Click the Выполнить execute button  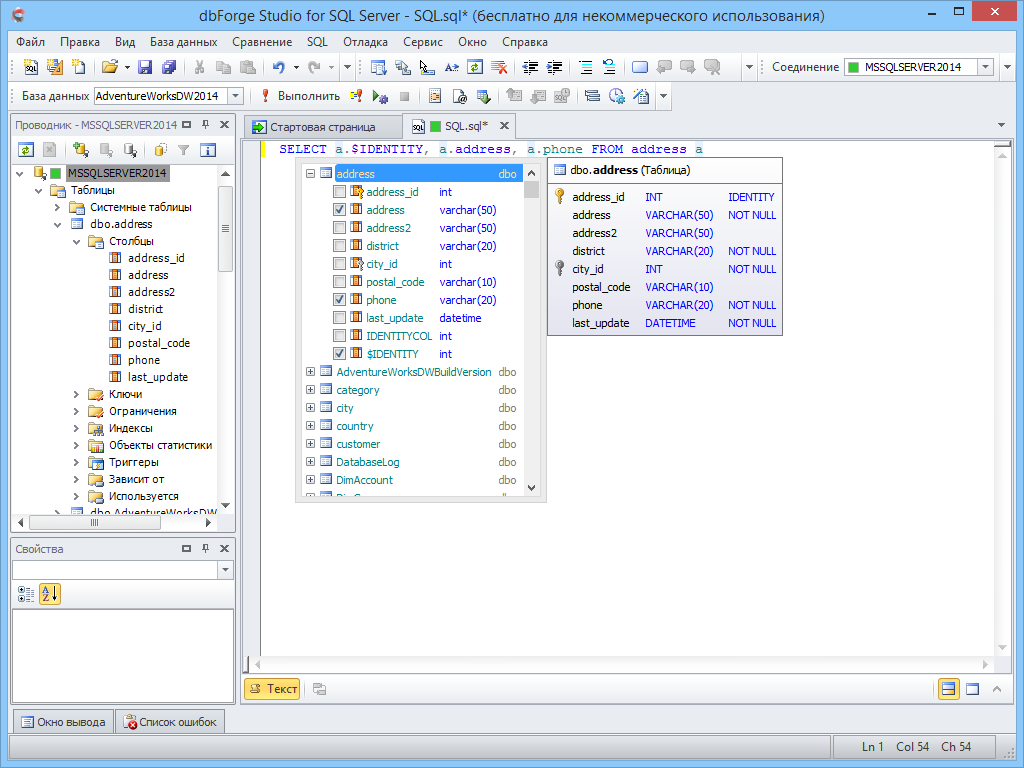point(300,96)
